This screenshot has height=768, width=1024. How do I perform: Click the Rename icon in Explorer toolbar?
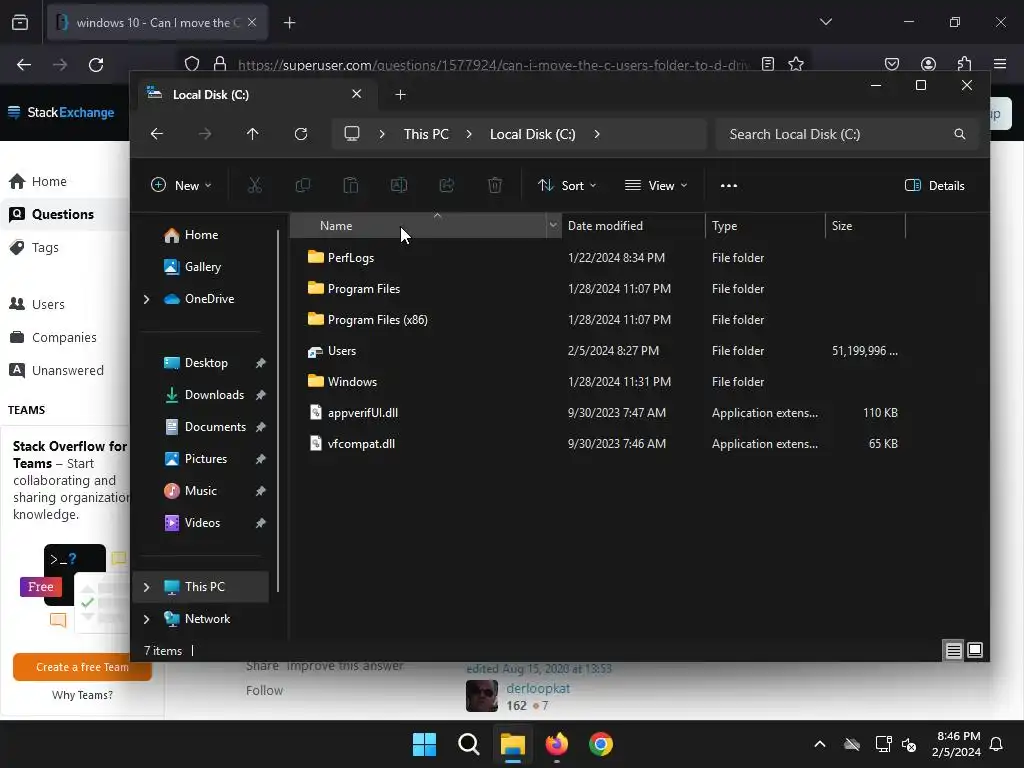click(399, 185)
